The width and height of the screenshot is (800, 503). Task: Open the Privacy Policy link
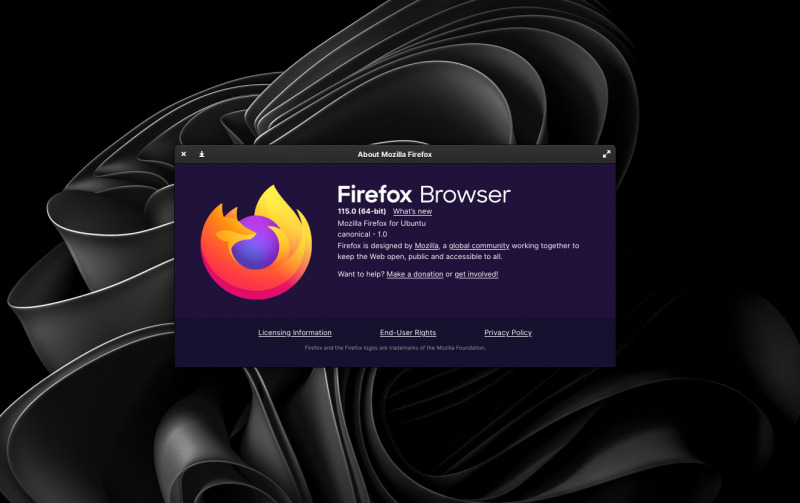click(x=508, y=333)
